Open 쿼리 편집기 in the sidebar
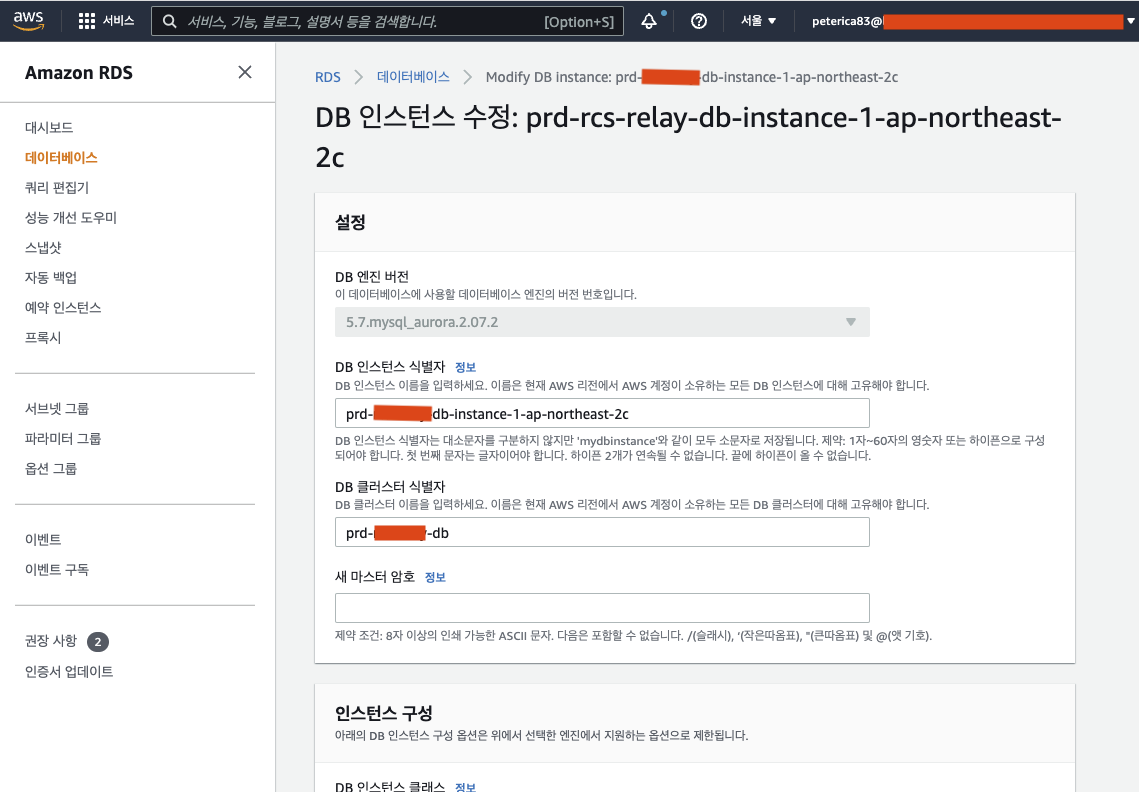1139x792 pixels. (57, 187)
